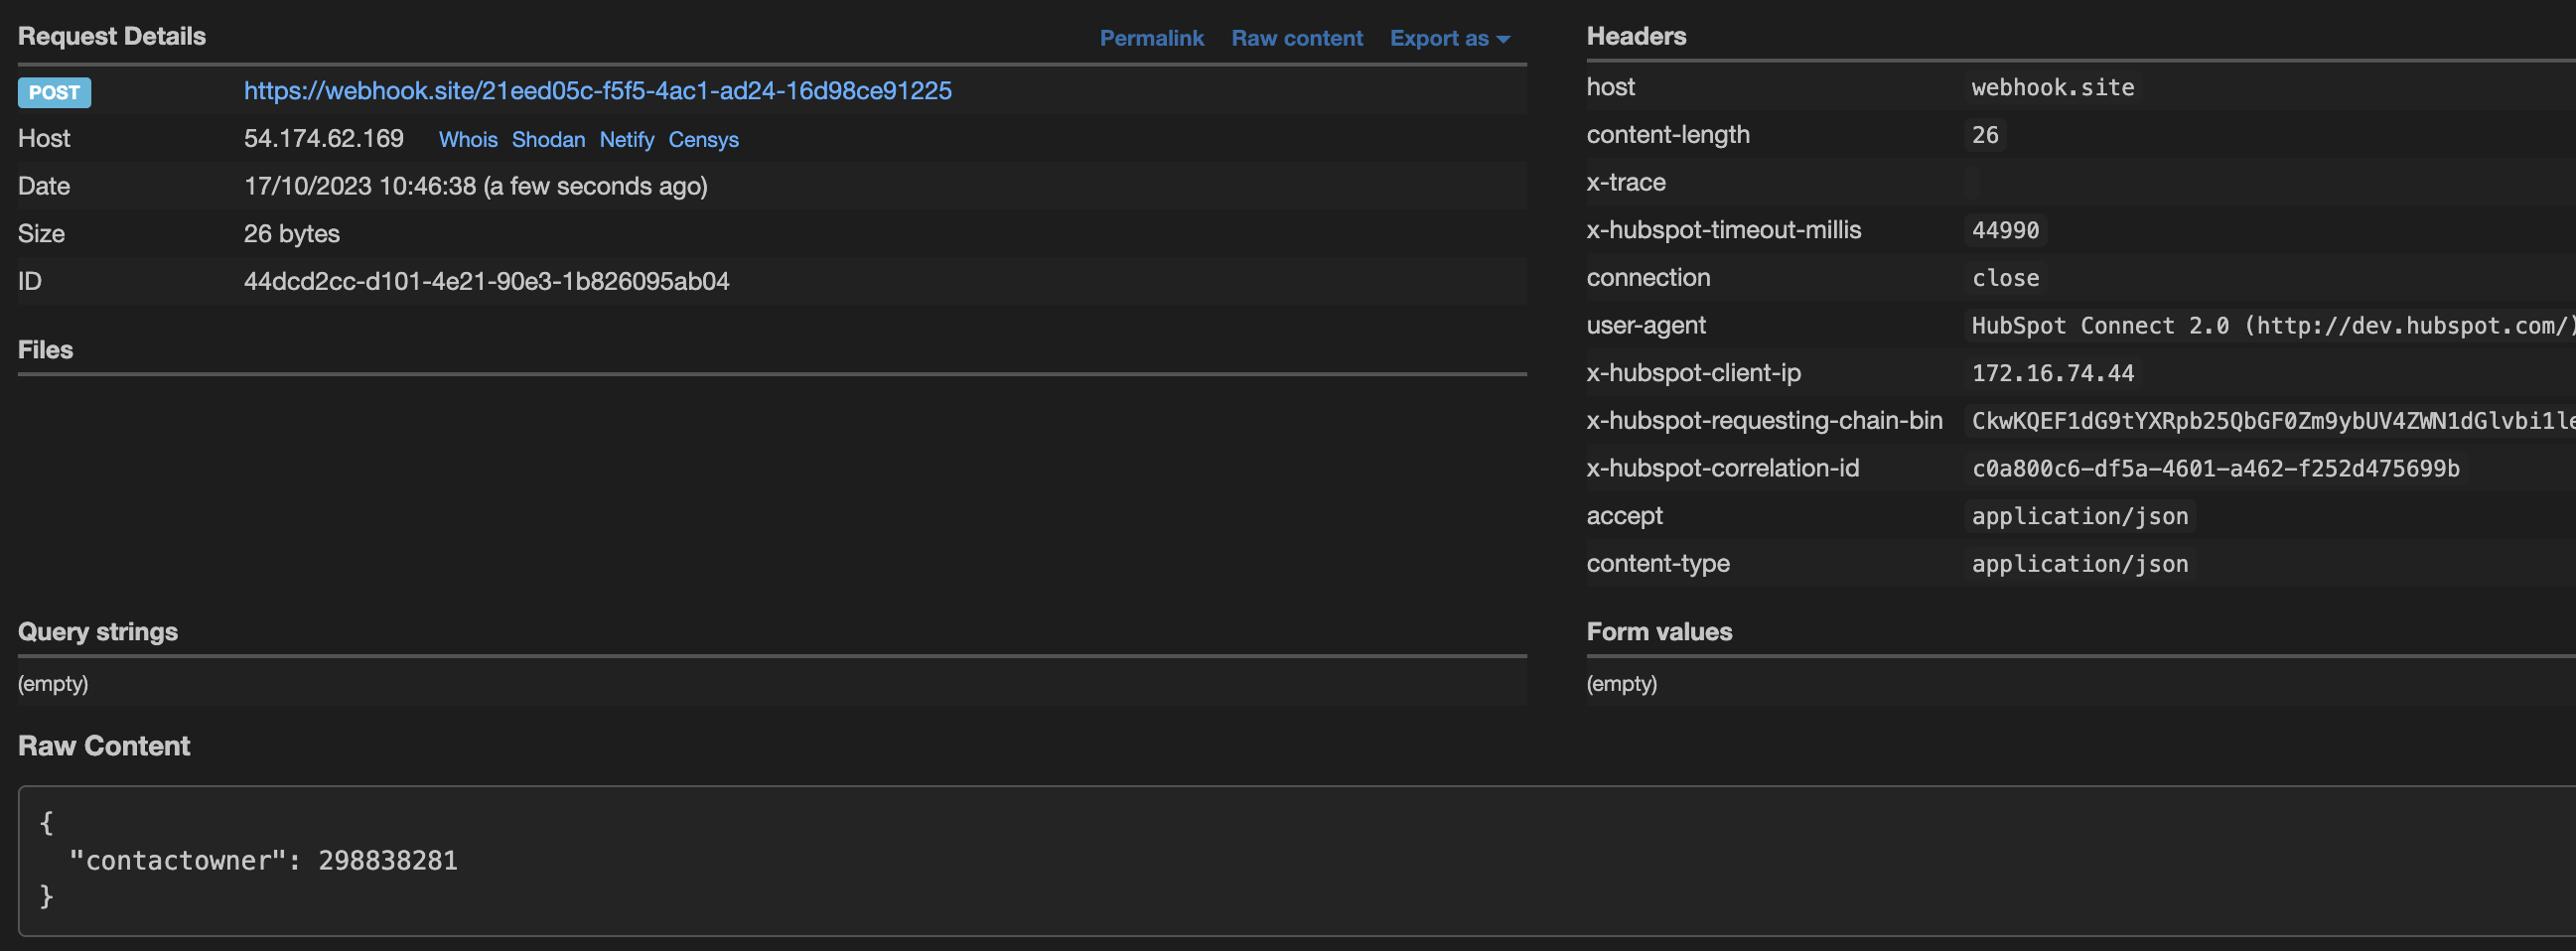This screenshot has height=951, width=2576.
Task: Select the contactowner value in Raw Content
Action: click(389, 859)
